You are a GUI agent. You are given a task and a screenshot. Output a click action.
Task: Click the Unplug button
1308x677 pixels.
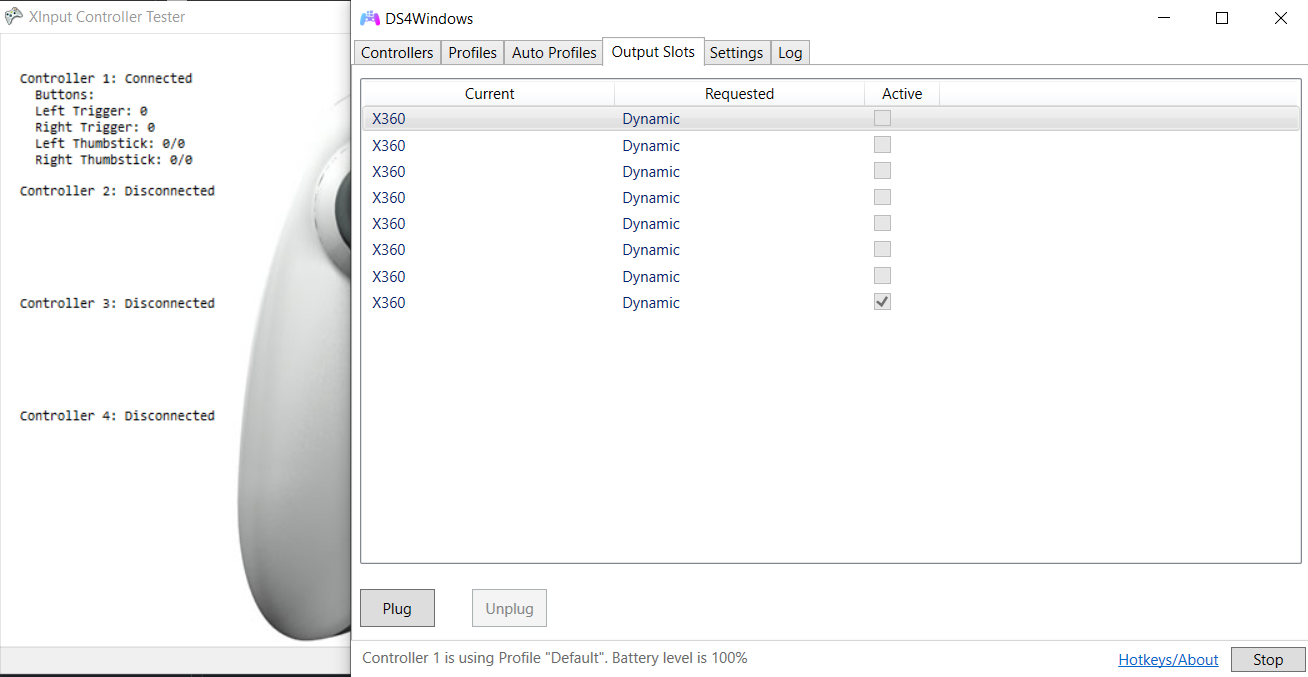coord(509,607)
